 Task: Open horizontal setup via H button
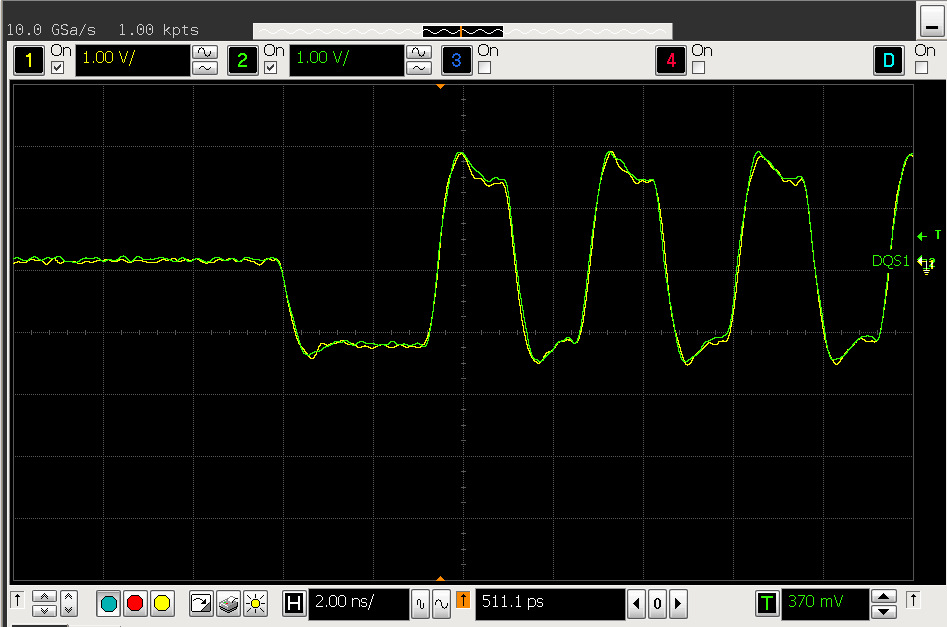coord(294,603)
